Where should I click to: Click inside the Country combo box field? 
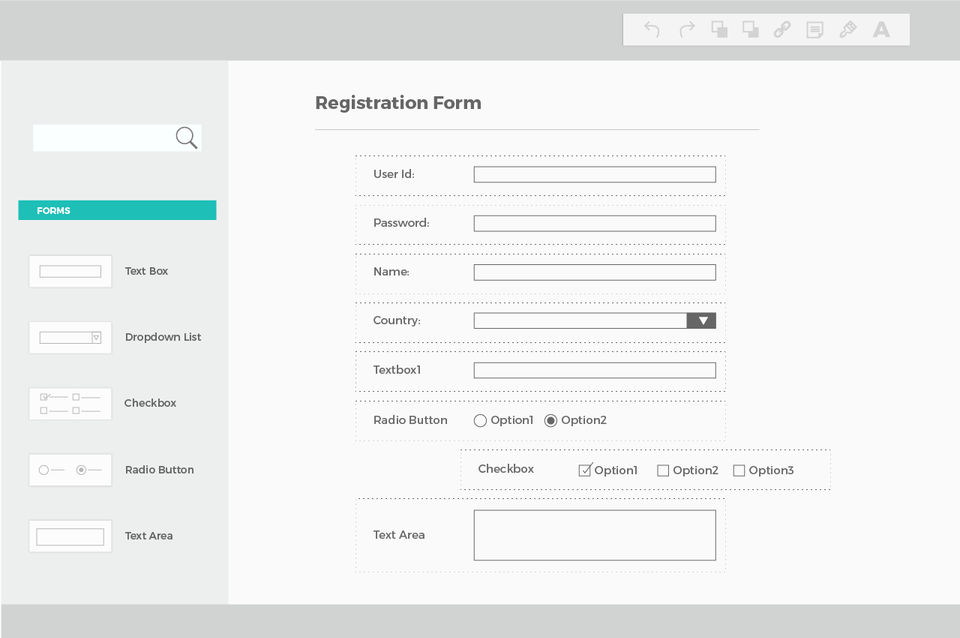pyautogui.click(x=580, y=321)
